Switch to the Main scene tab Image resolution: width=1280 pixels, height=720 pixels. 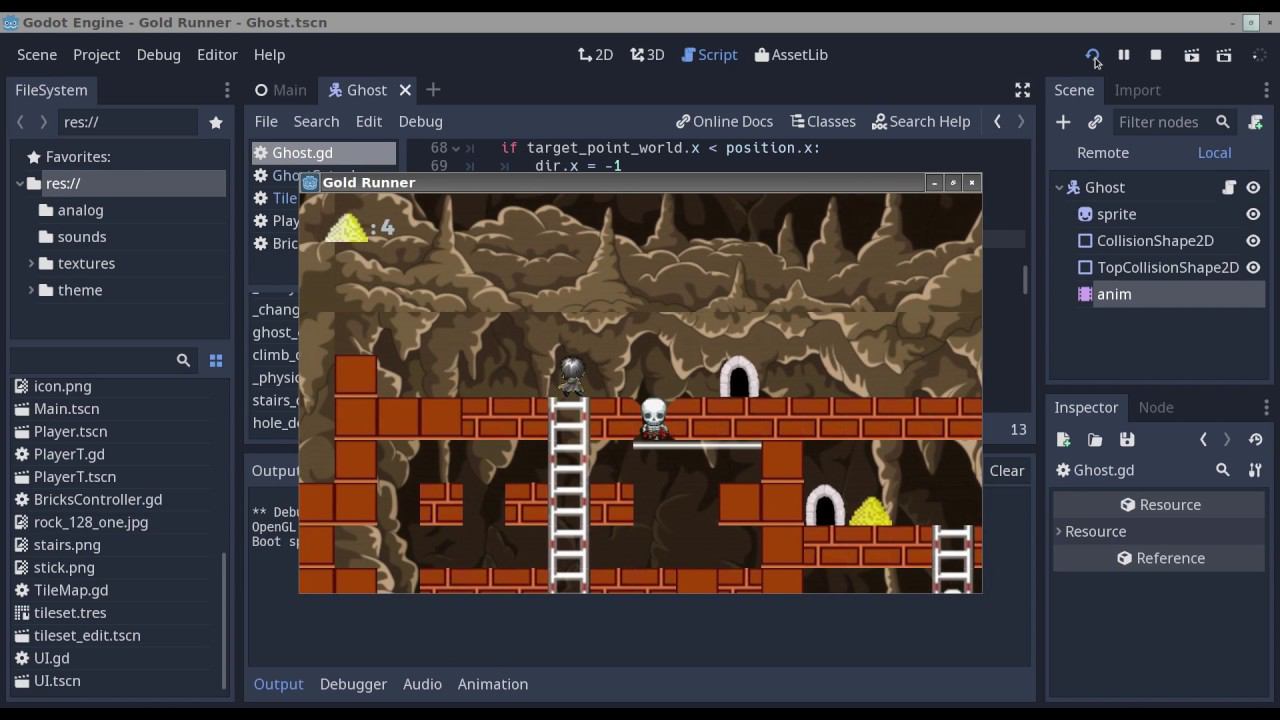pos(280,90)
